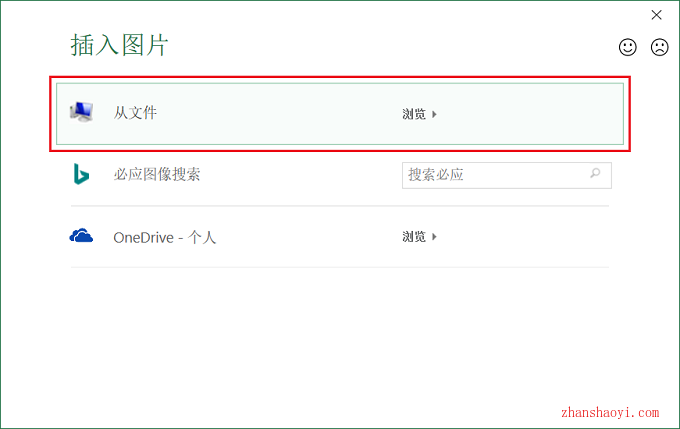Click the magnifier icon in 搜索必应 box
Screen dimensions: 680x429
(595, 173)
